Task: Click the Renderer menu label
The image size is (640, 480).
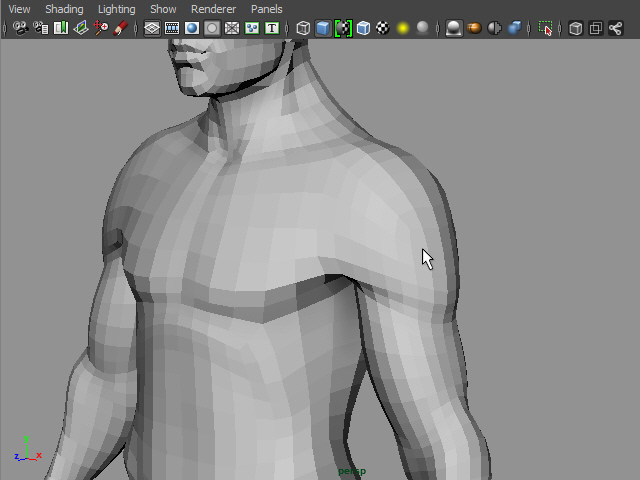Action: coord(213,9)
